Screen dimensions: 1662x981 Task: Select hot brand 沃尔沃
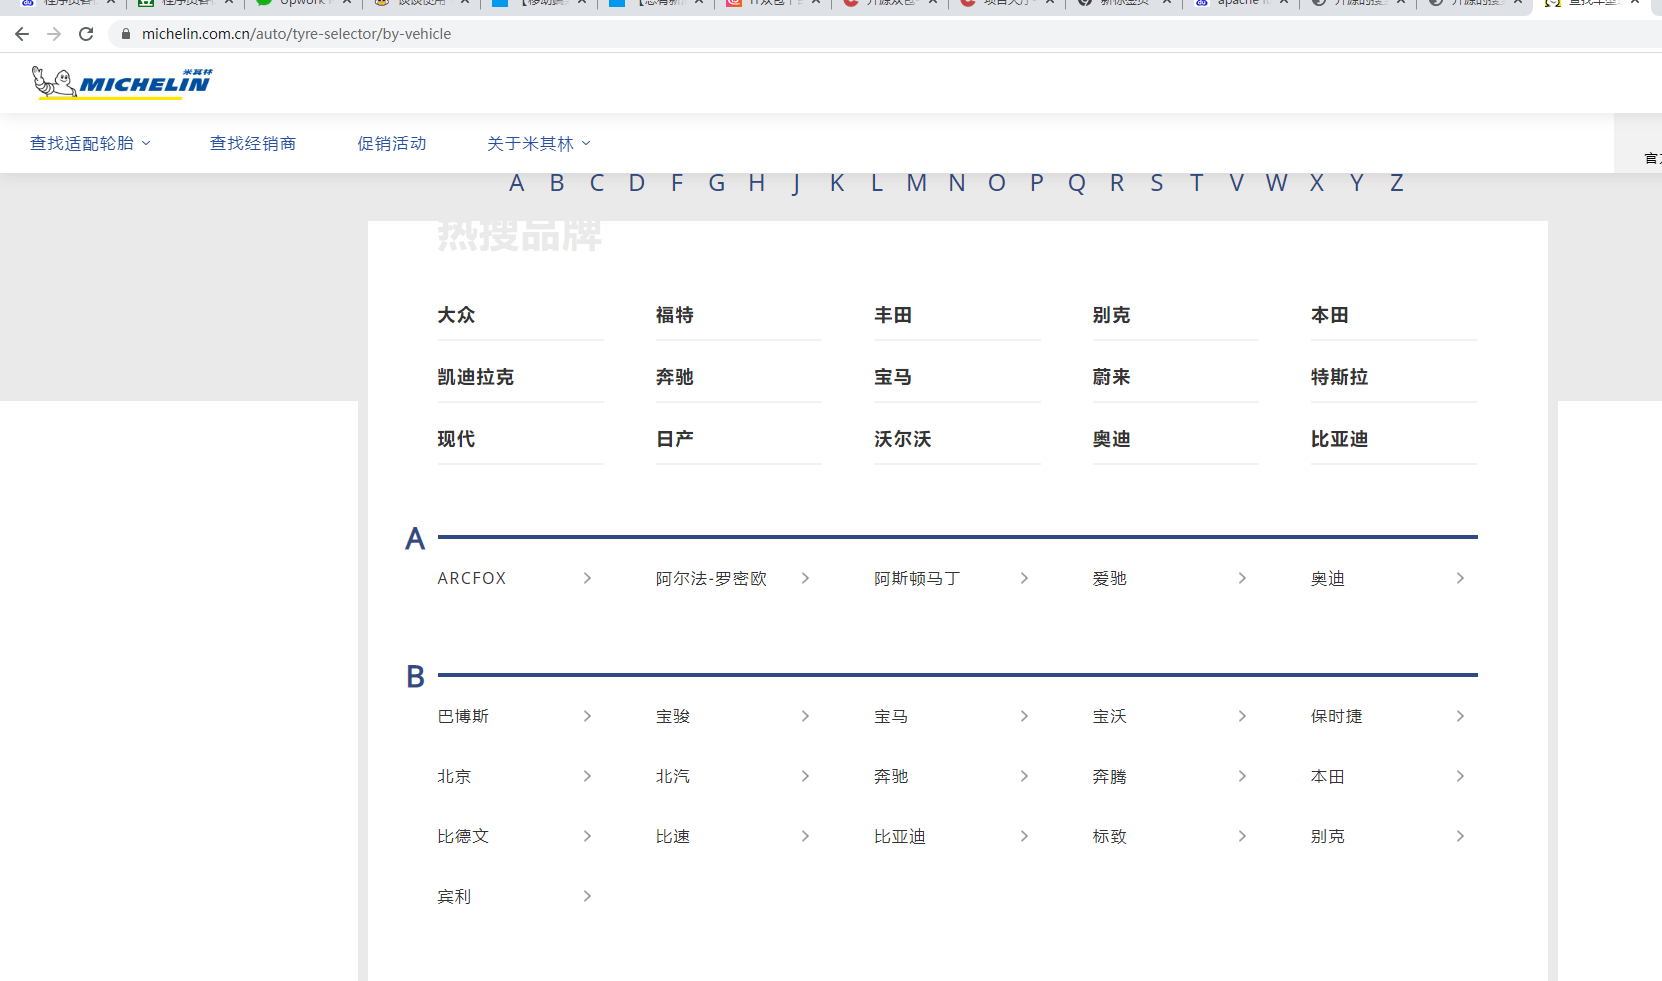[903, 439]
